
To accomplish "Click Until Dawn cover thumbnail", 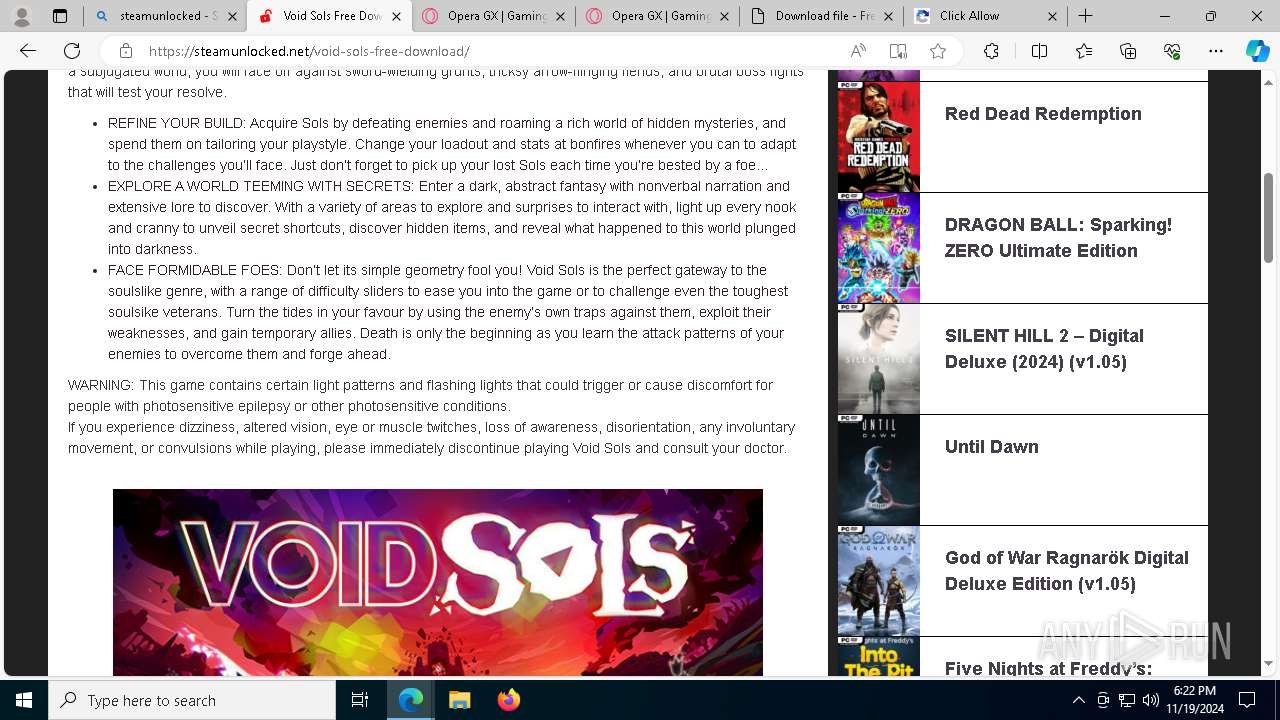I will click(x=878, y=470).
